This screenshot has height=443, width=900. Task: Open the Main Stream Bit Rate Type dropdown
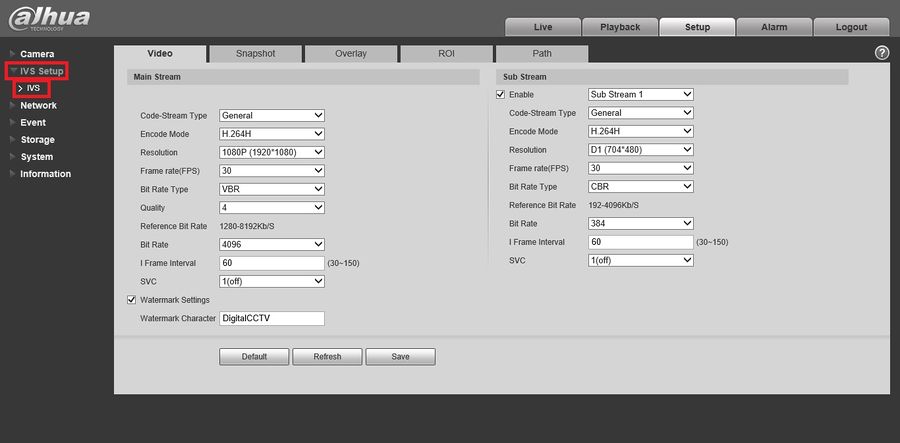point(272,189)
